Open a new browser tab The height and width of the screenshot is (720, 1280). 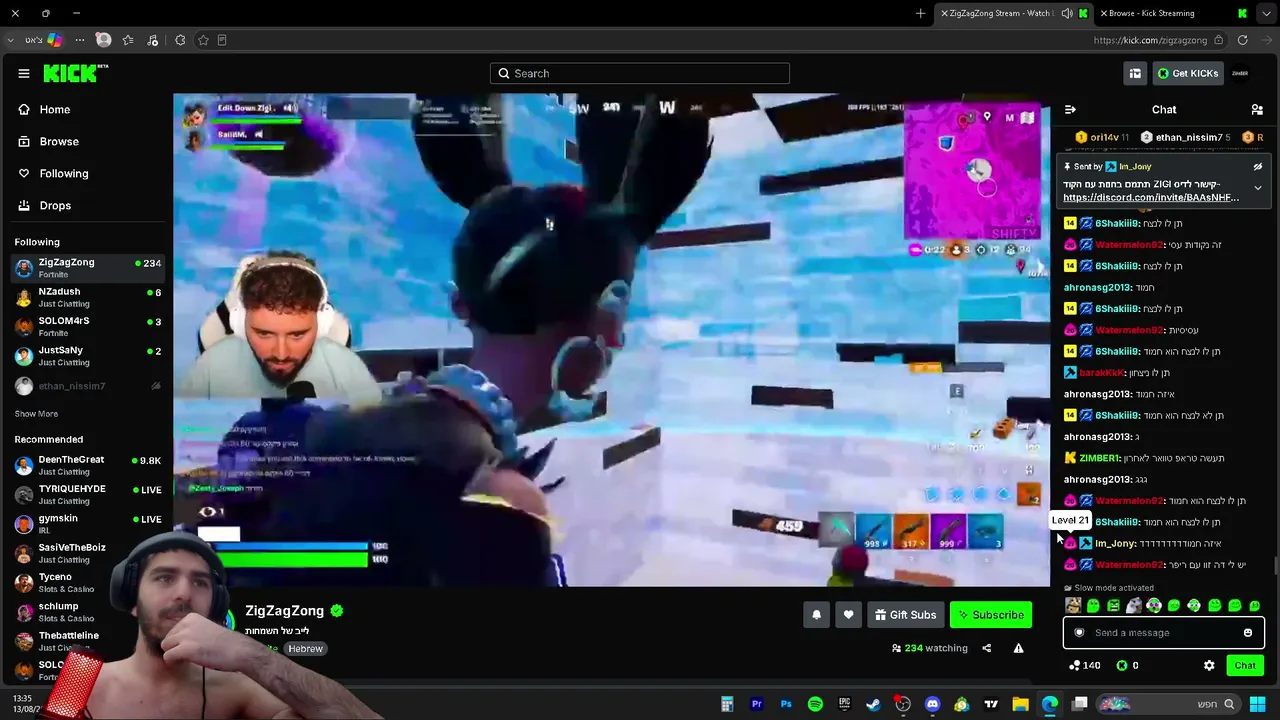click(x=921, y=13)
